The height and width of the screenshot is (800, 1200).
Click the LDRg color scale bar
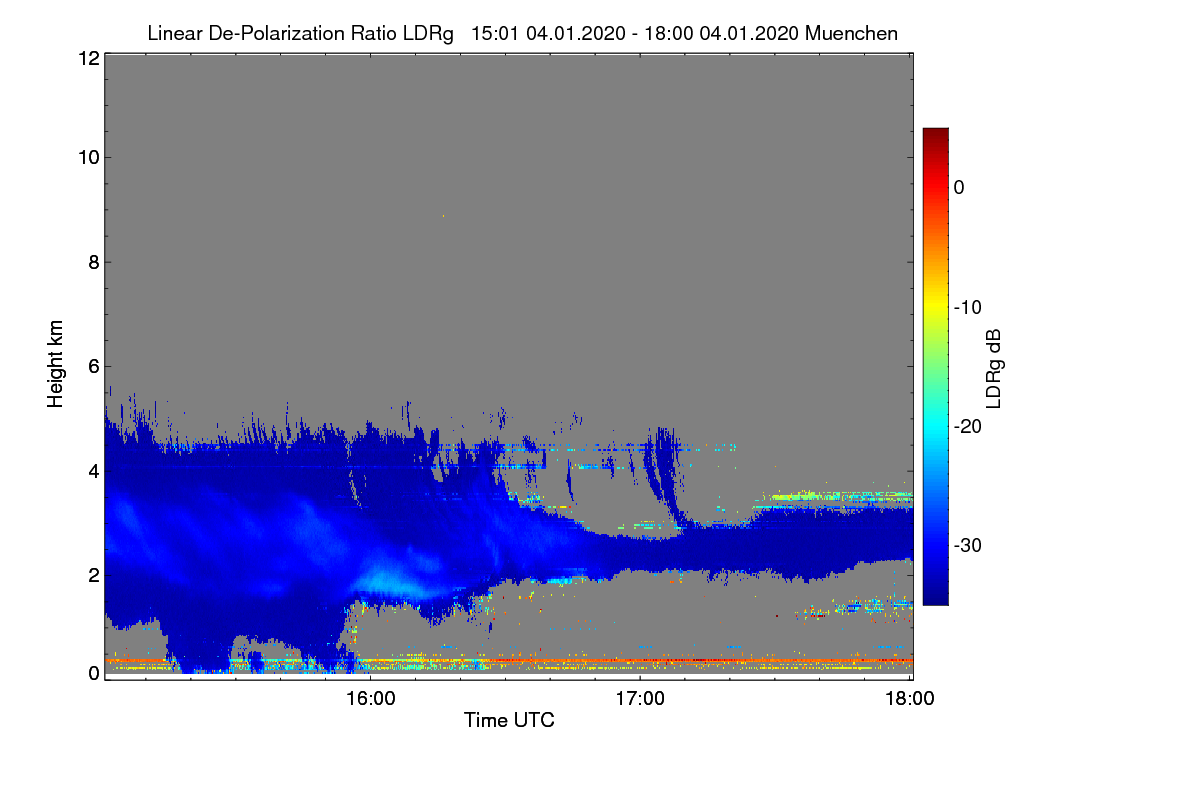[x=935, y=366]
